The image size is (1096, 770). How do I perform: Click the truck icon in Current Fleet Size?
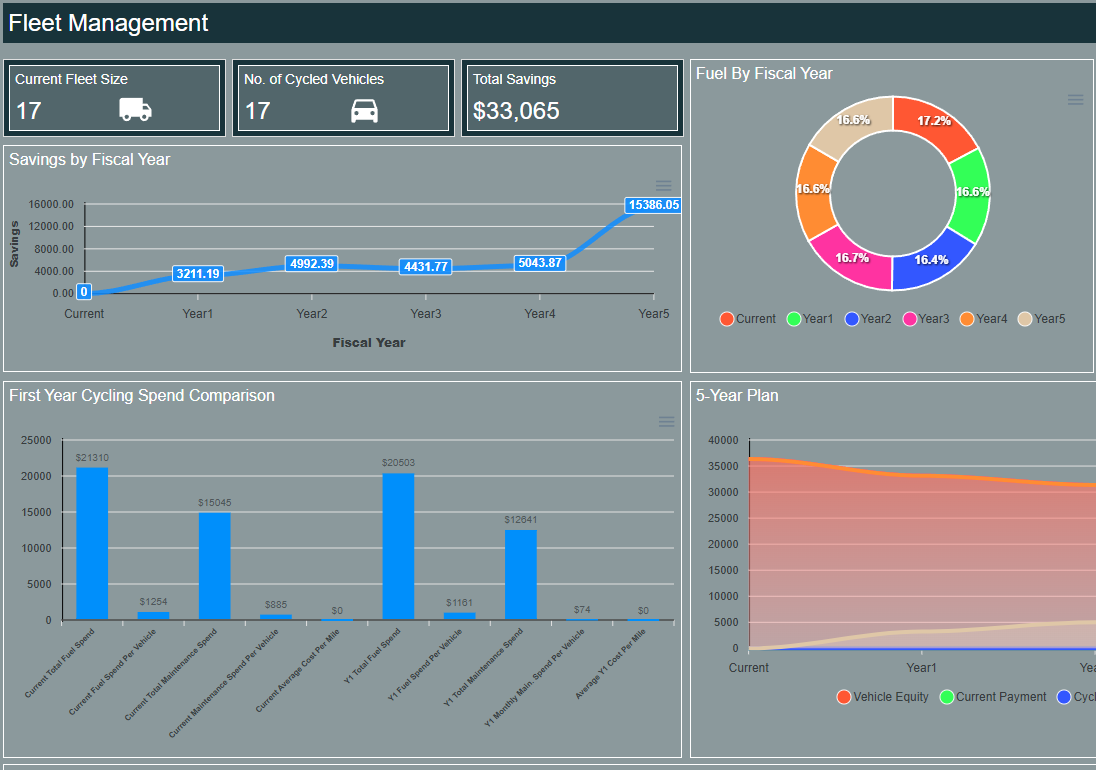[x=135, y=110]
